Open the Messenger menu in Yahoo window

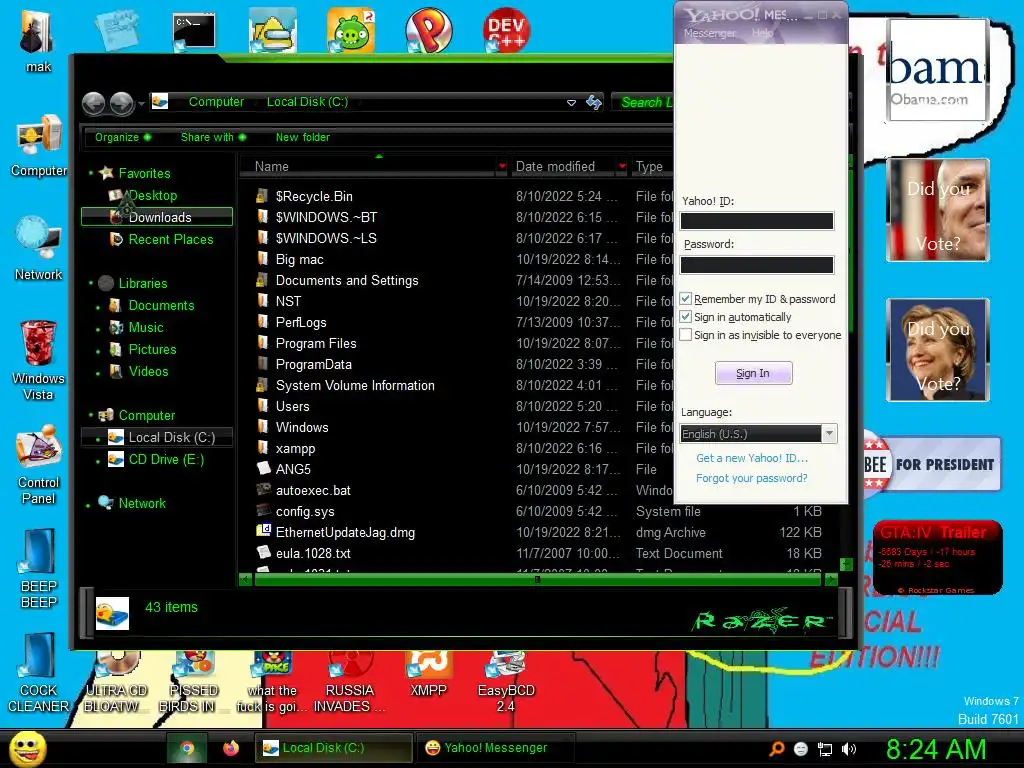pyautogui.click(x=709, y=33)
